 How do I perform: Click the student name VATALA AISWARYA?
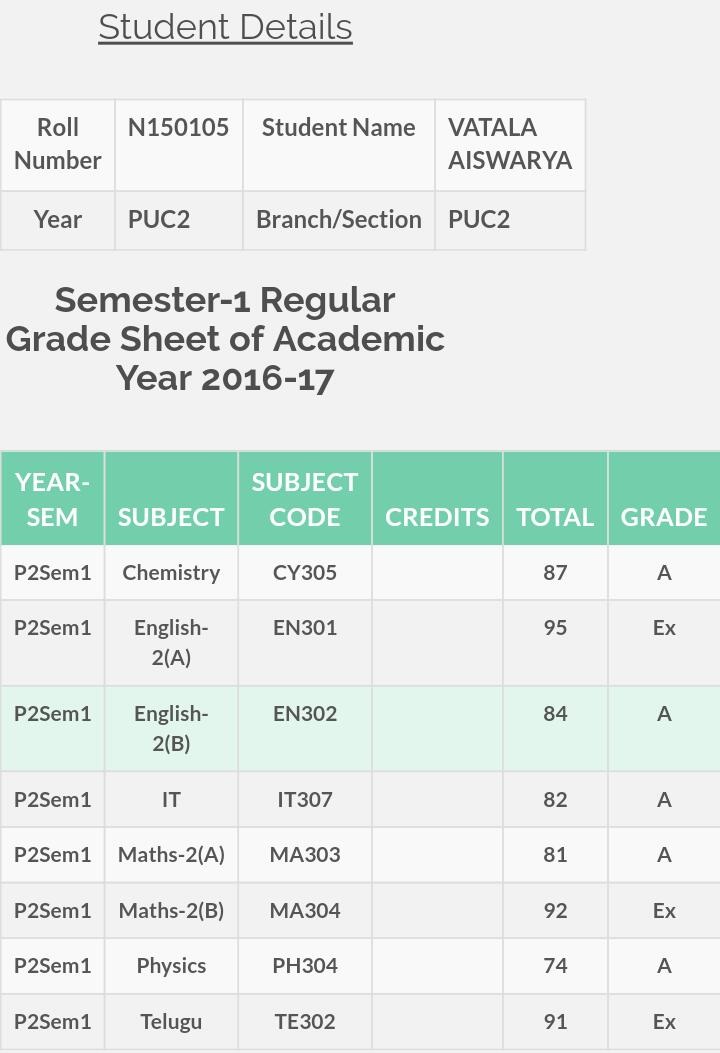point(510,144)
